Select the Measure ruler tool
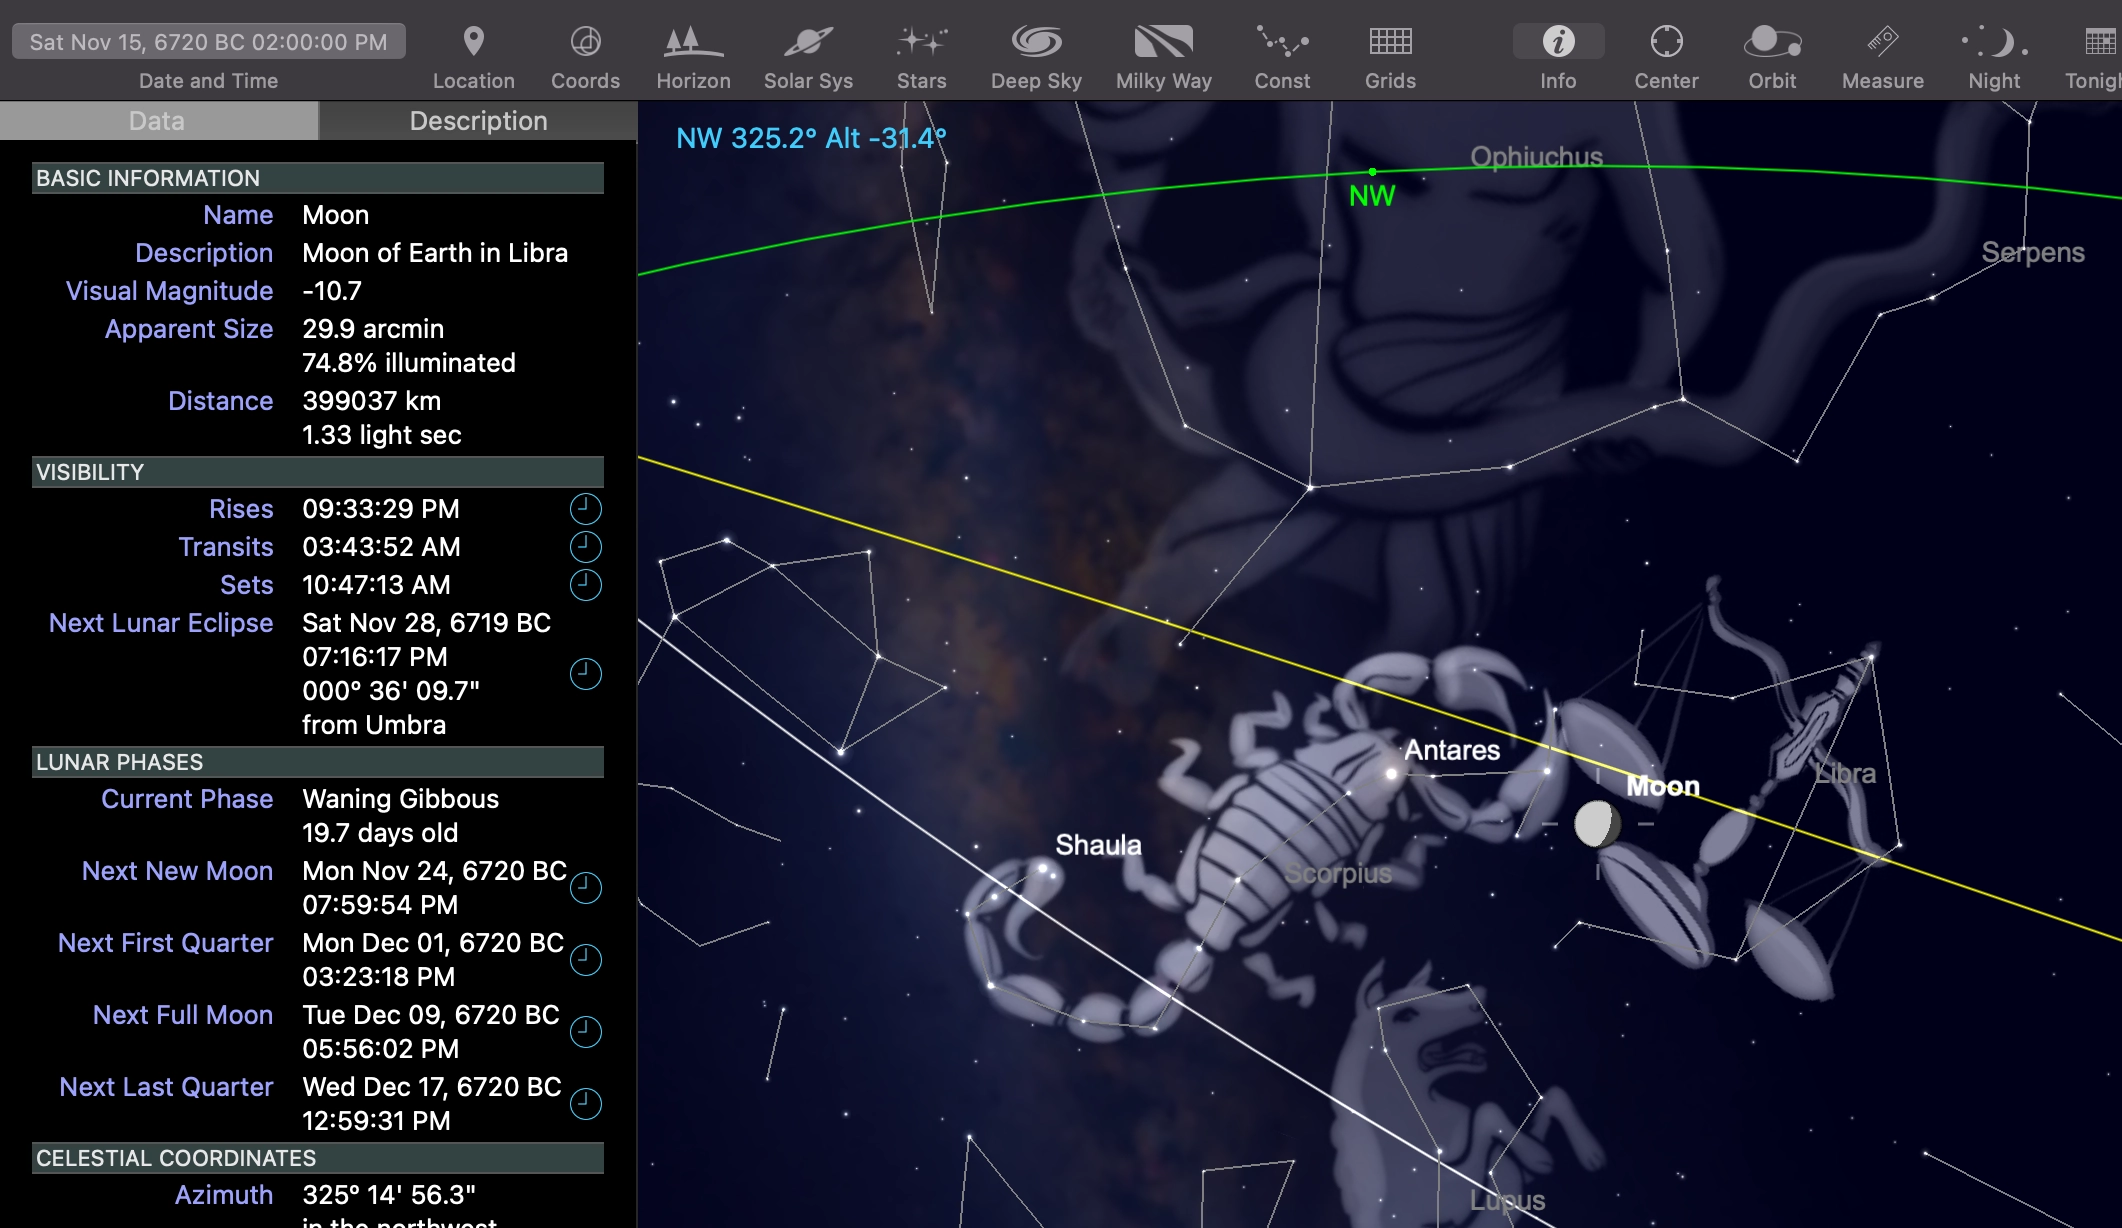Image resolution: width=2122 pixels, height=1228 pixels. coord(1882,42)
